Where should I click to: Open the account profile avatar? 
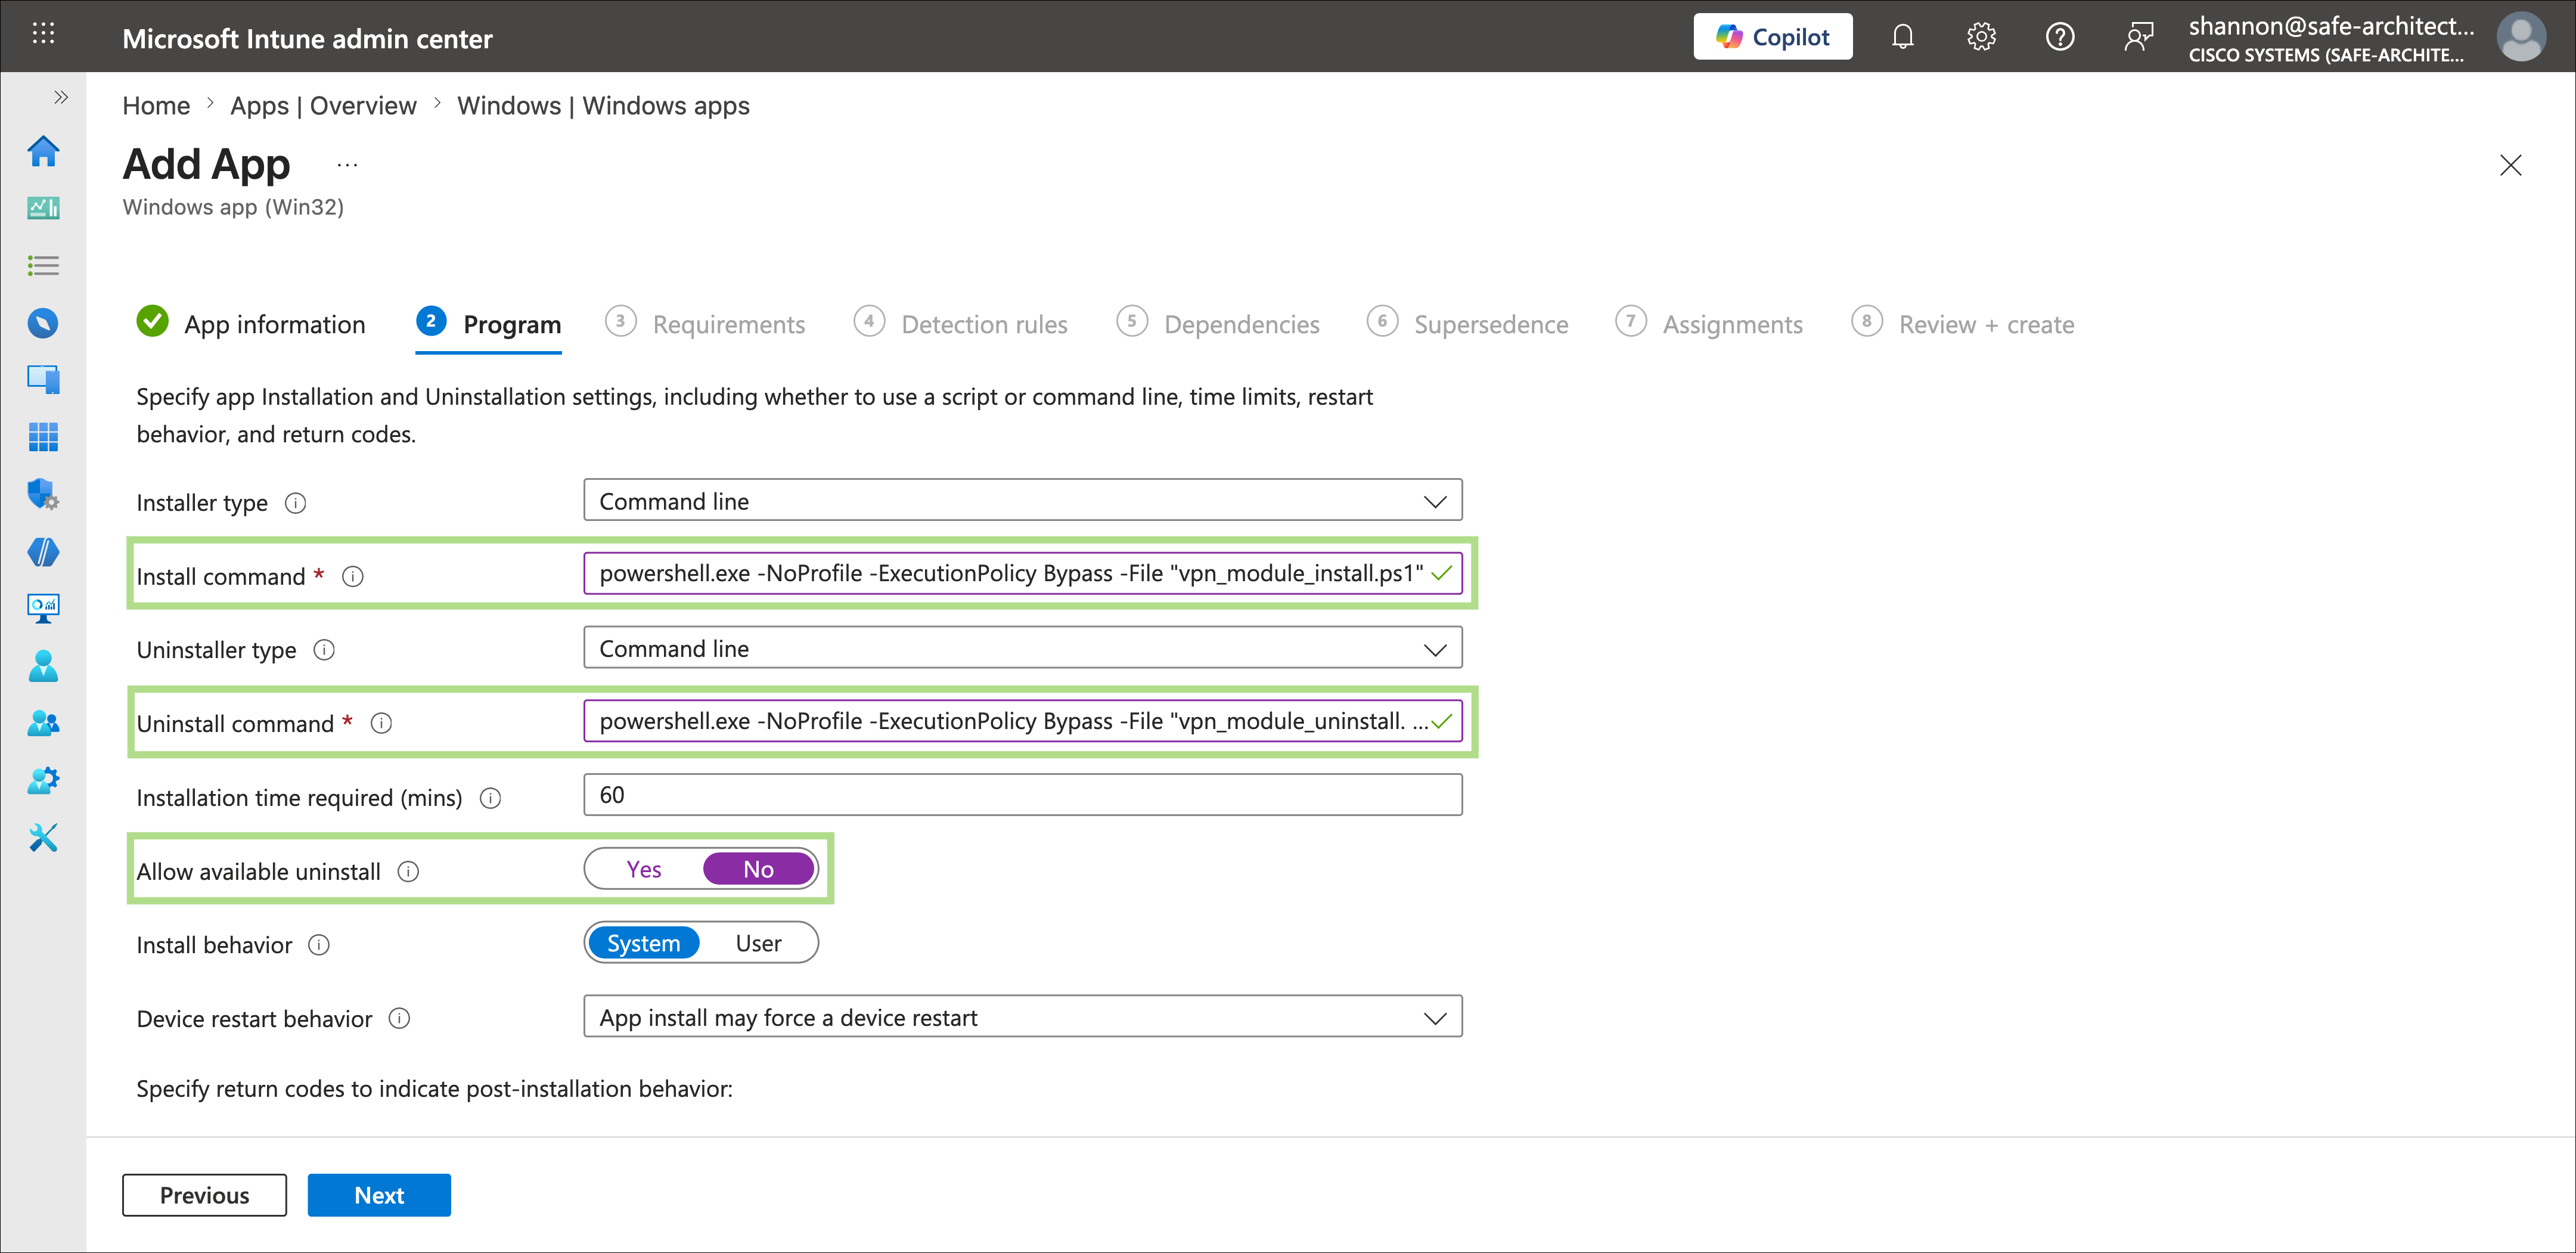coord(2521,37)
